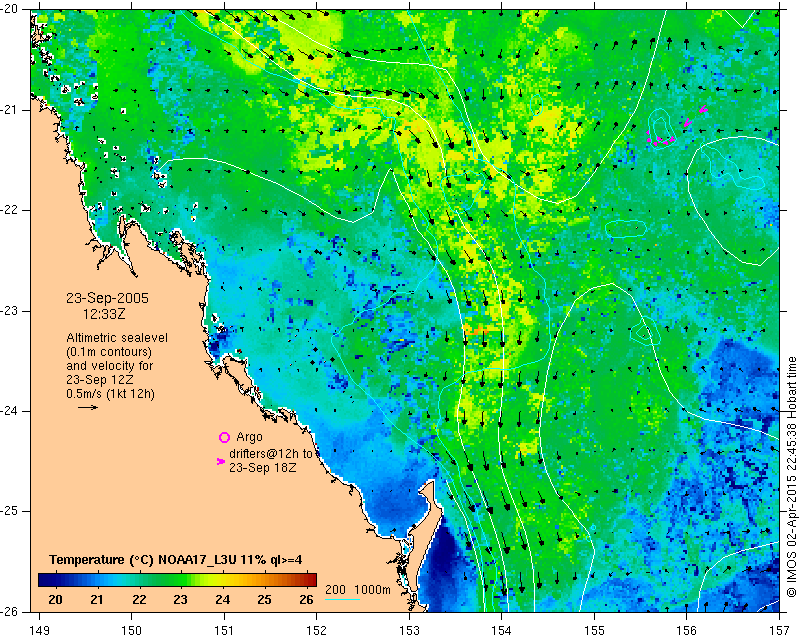The height and width of the screenshot is (640, 800).
Task: Click the latitude axis label -21
Action: [x=9, y=110]
